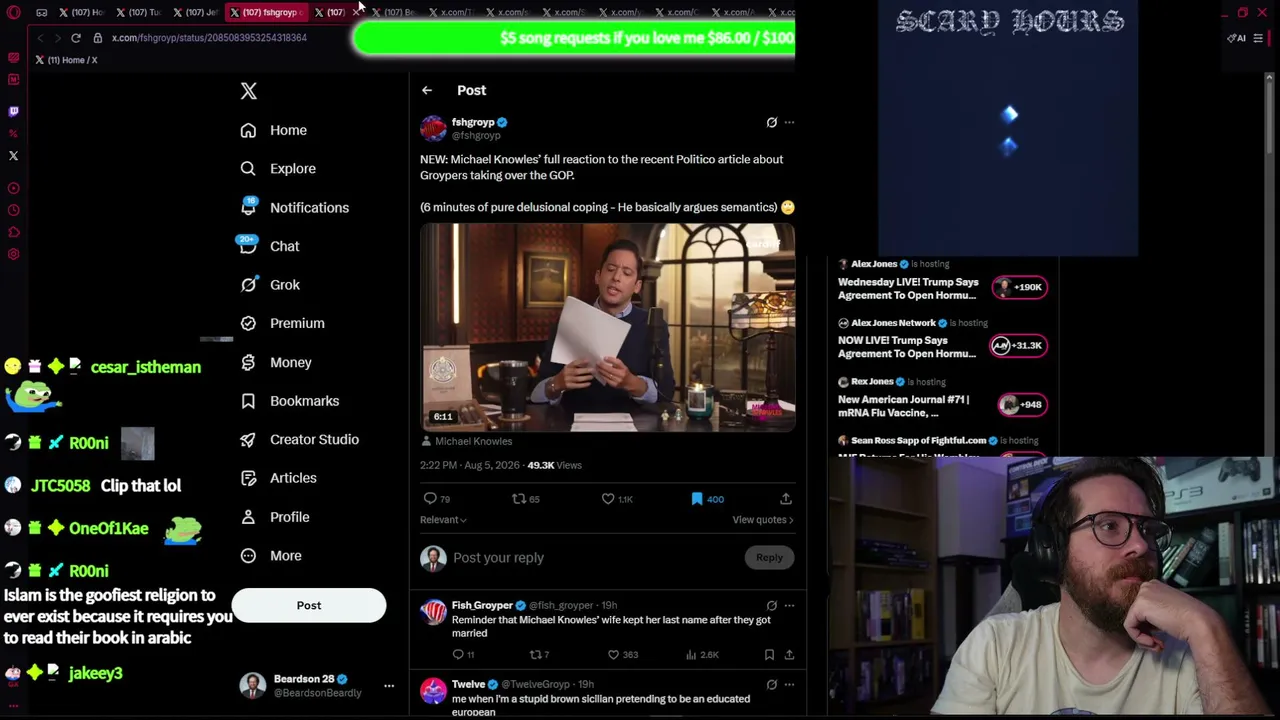Reload the page in the browser
The height and width of the screenshot is (720, 1280).
coord(75,38)
